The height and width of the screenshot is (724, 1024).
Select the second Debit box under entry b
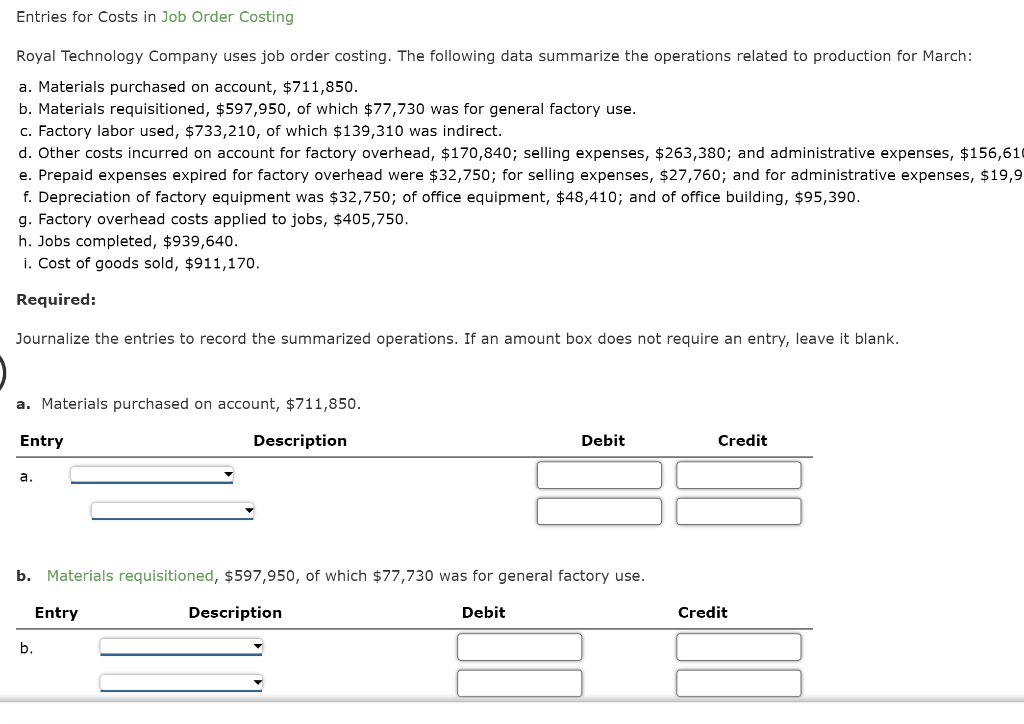click(519, 683)
